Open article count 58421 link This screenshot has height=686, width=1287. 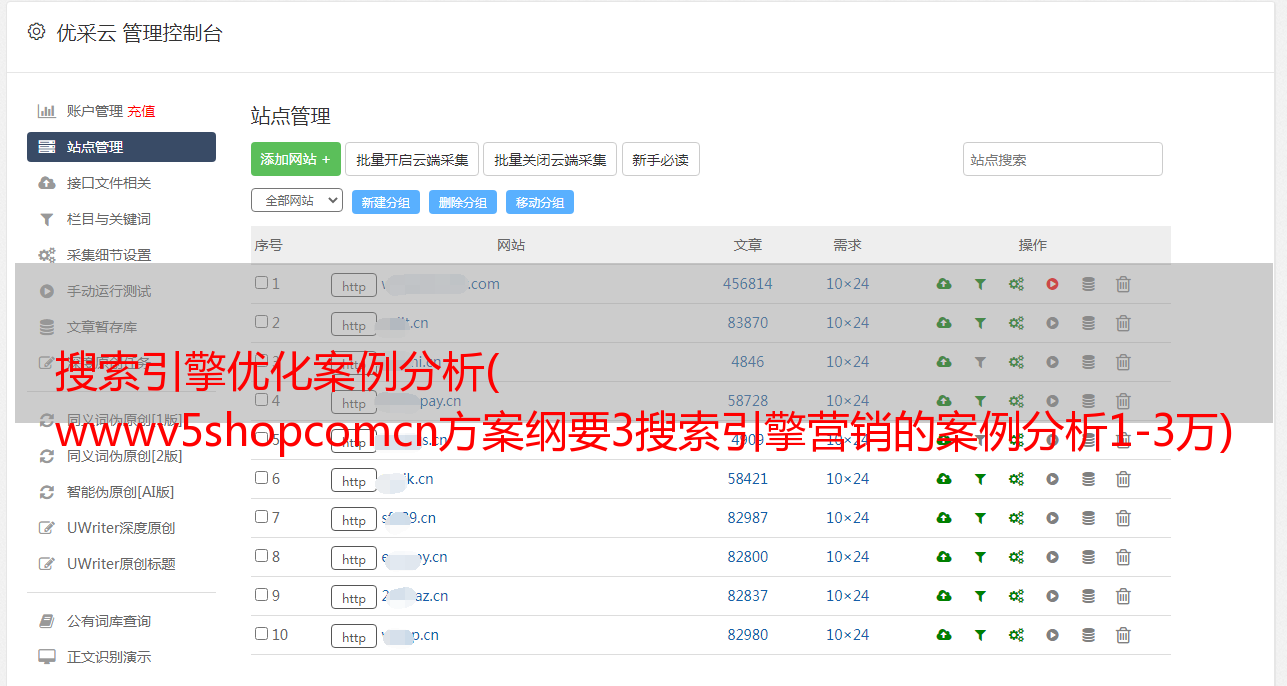tap(748, 479)
